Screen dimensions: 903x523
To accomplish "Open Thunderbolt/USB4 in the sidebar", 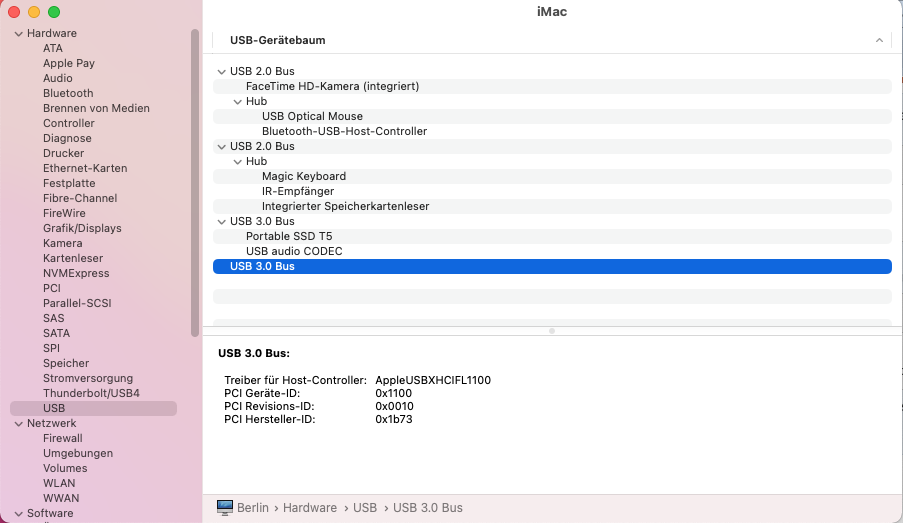I will pos(91,393).
